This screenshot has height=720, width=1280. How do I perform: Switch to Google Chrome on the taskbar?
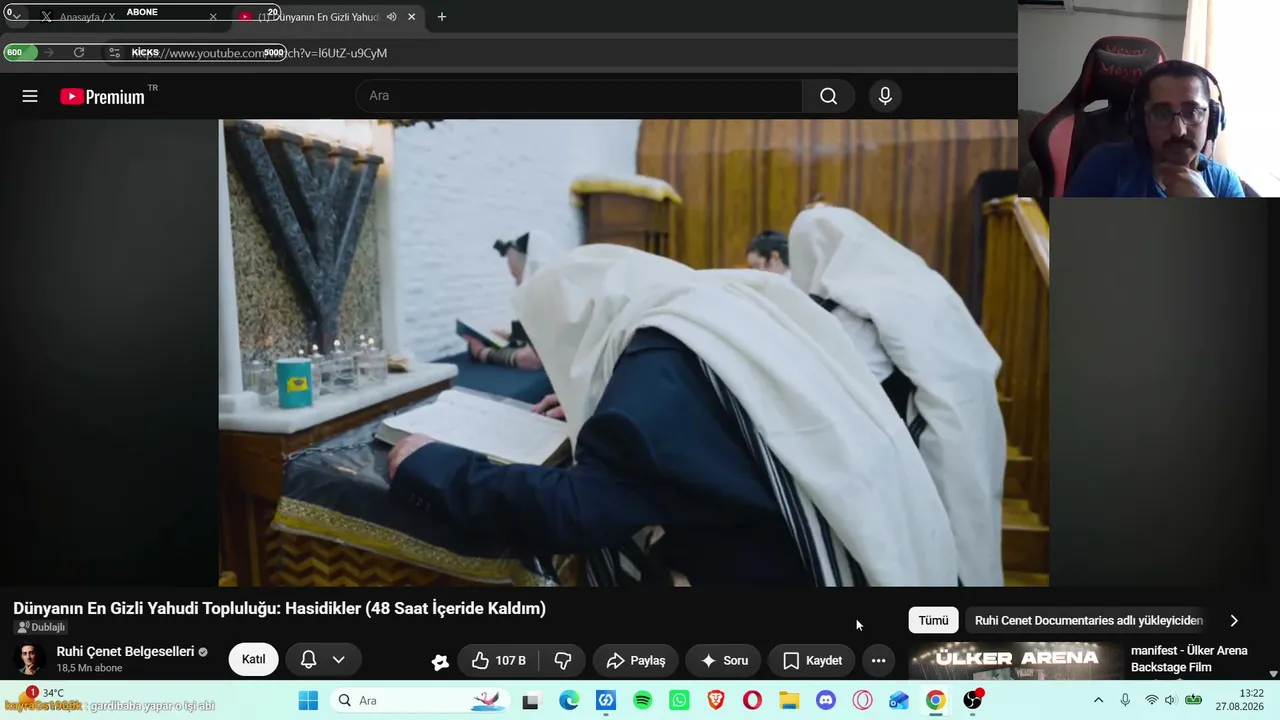(x=935, y=700)
